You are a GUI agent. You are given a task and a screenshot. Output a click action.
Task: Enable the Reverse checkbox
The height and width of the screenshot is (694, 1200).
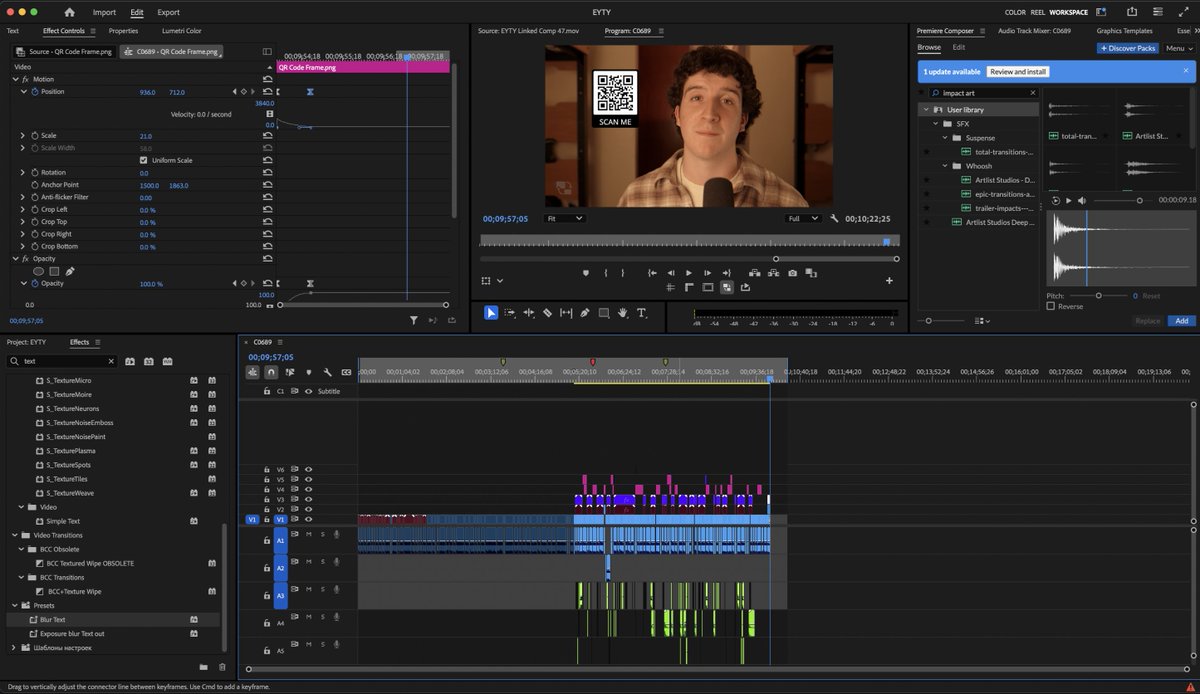1050,307
